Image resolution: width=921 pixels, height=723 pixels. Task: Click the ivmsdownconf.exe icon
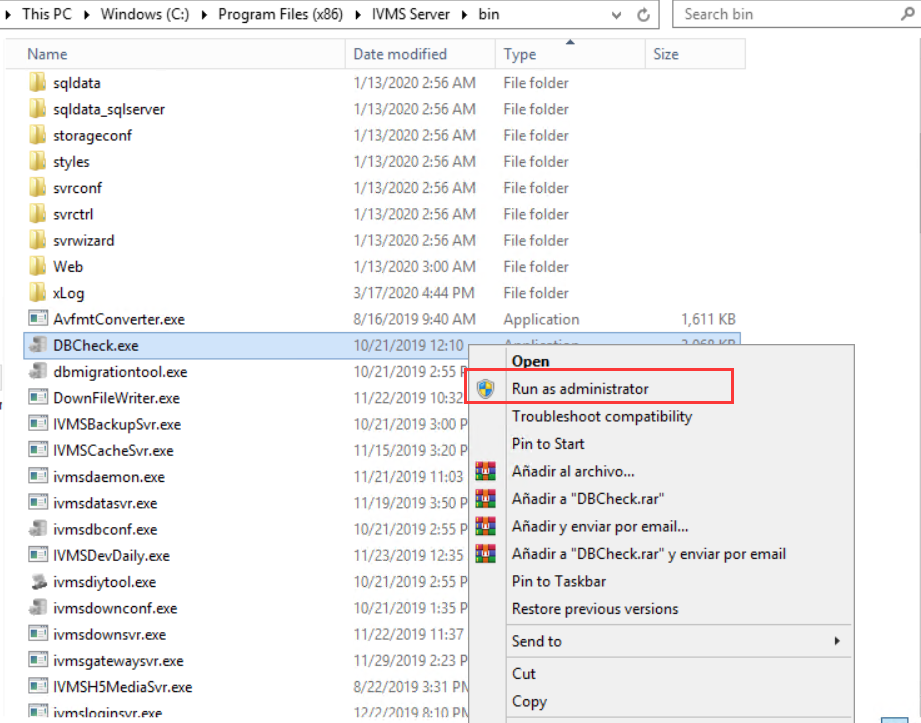pyautogui.click(x=38, y=607)
